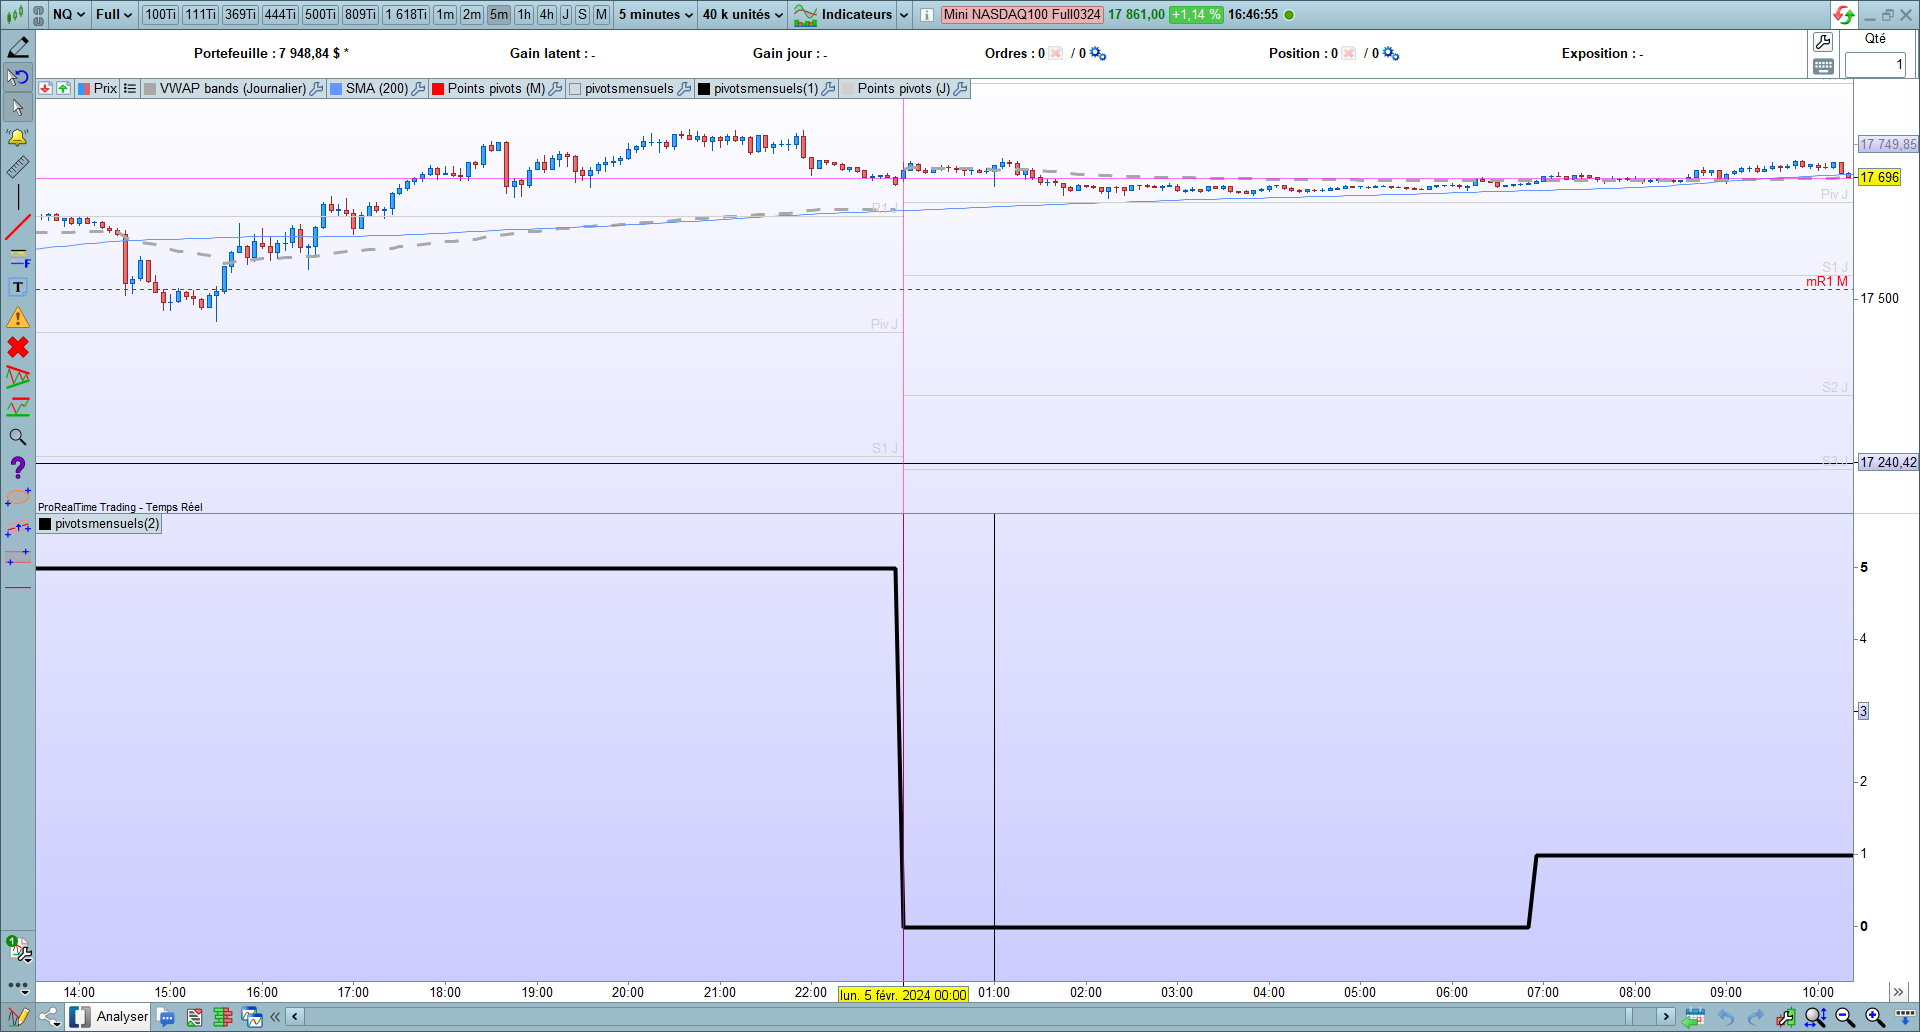
Task: Switch to the 4h timeframe
Action: click(547, 15)
